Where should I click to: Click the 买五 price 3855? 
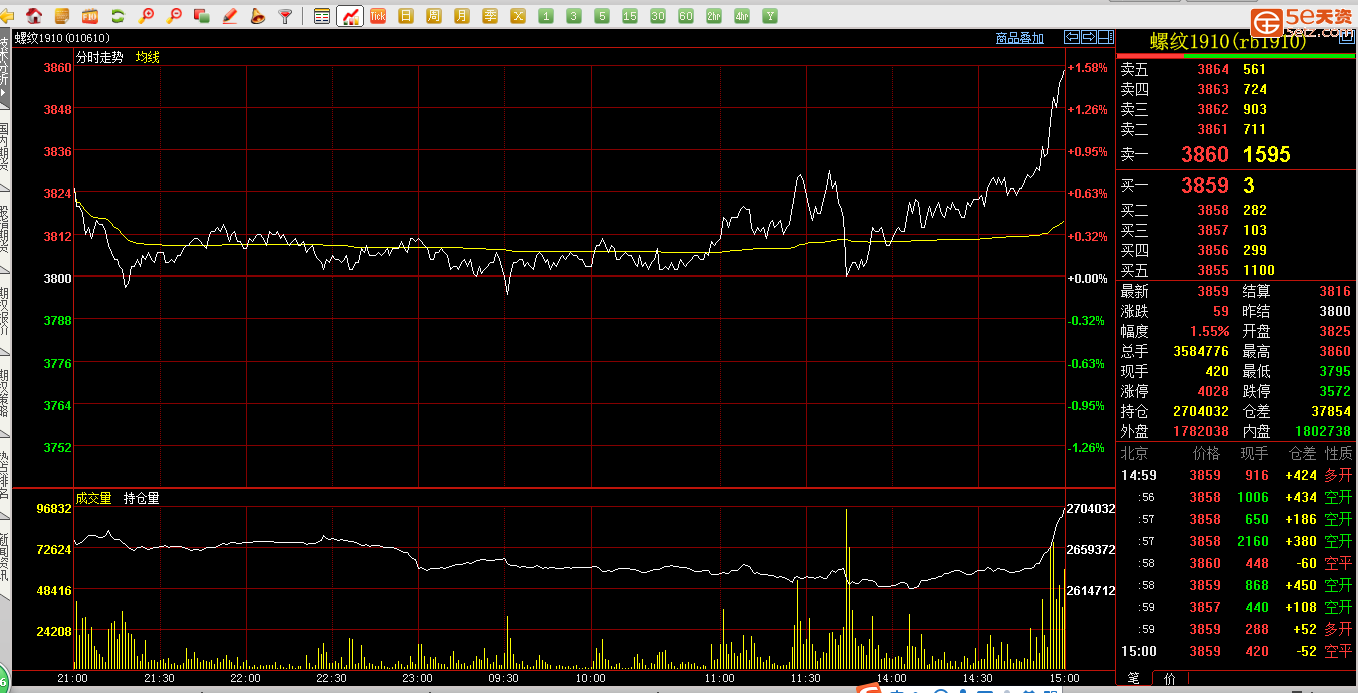[1213, 270]
